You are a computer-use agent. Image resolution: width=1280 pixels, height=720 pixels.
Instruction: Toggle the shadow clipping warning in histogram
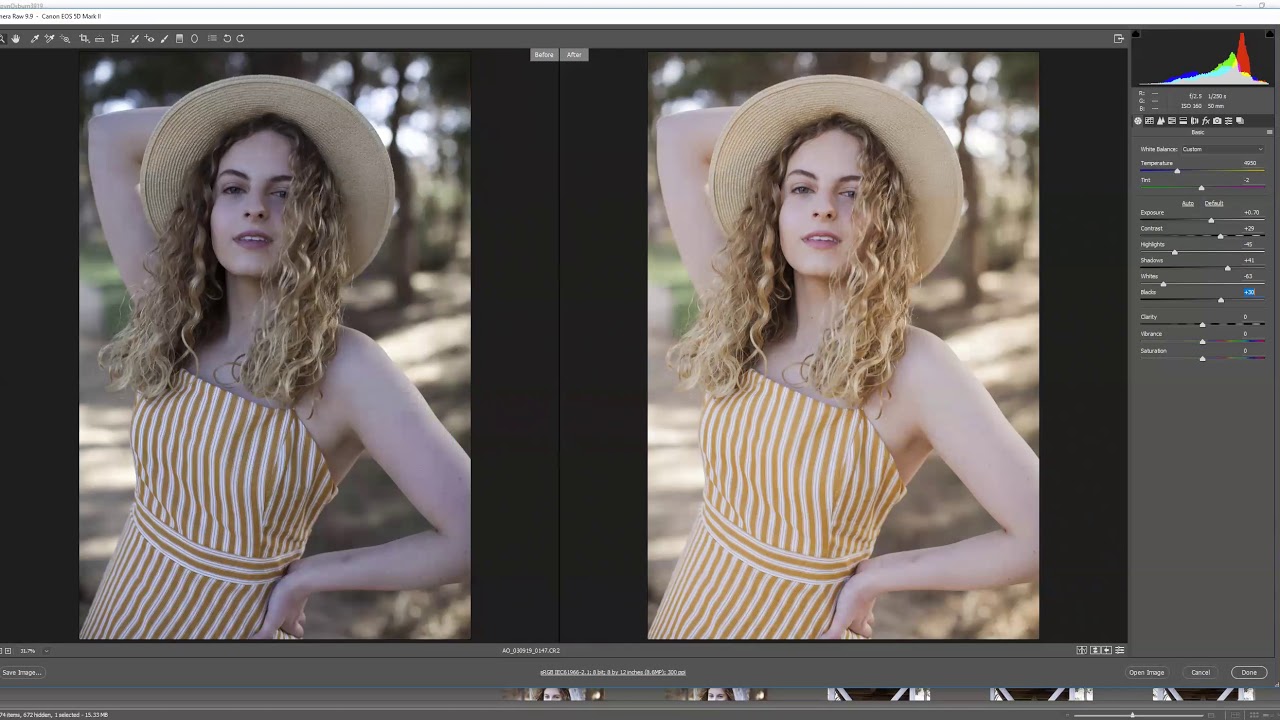(1135, 34)
